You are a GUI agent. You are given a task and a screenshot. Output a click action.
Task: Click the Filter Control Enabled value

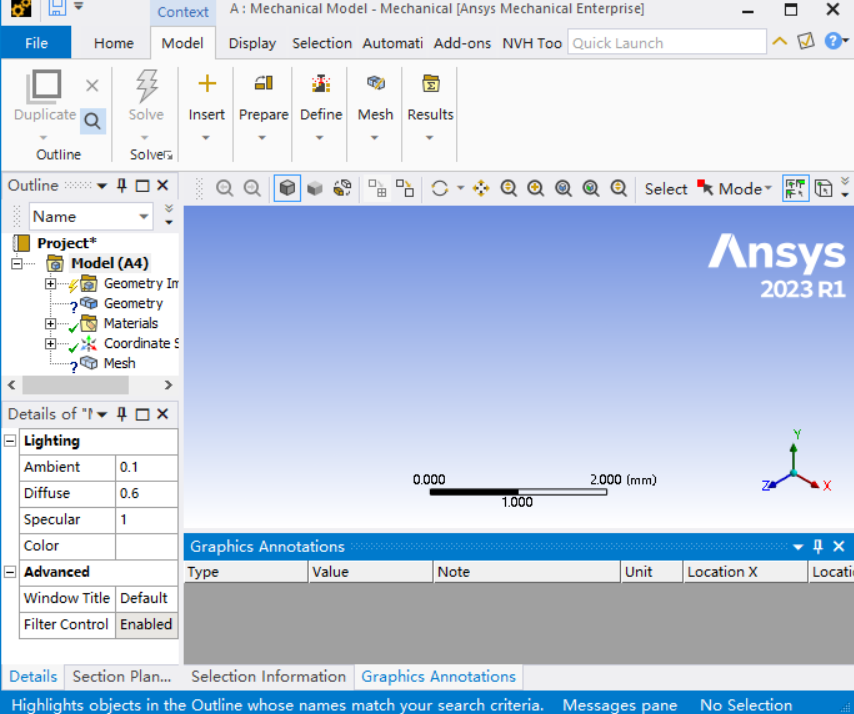click(146, 624)
